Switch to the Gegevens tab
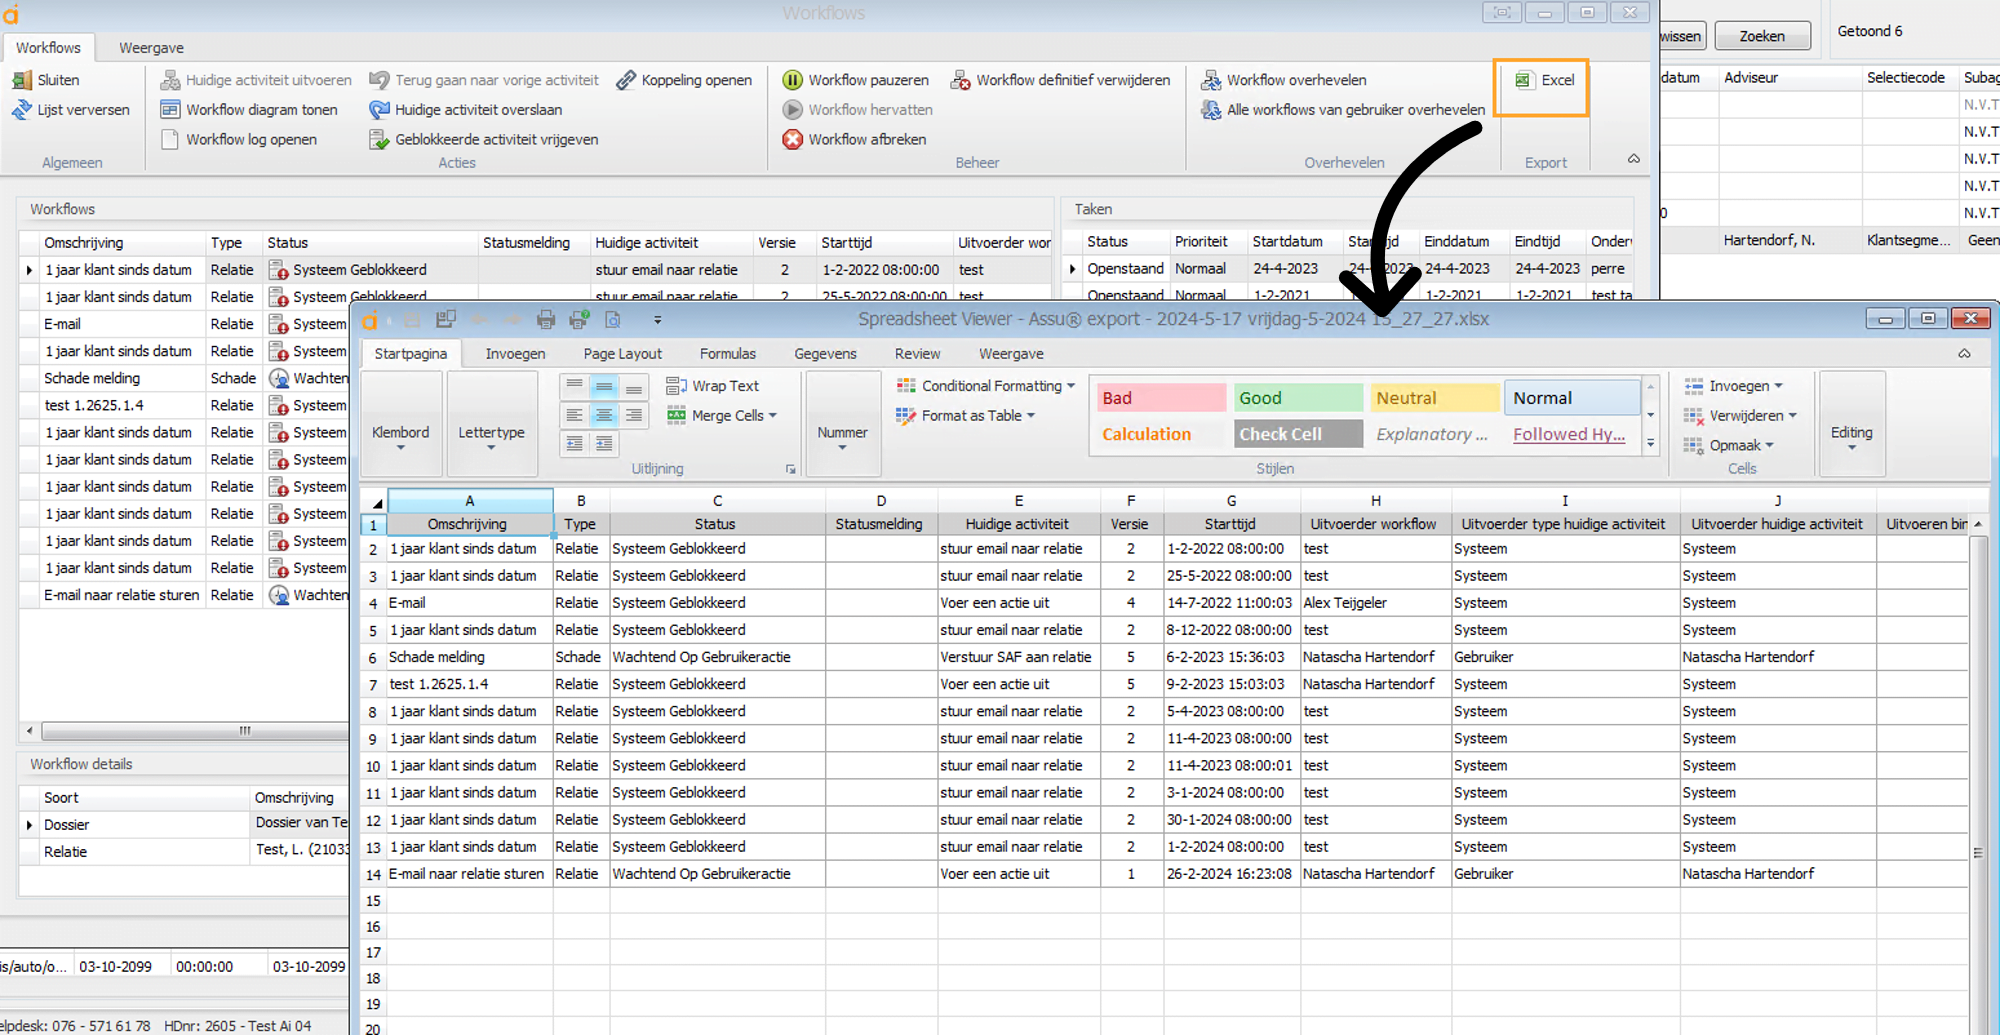 coord(825,354)
